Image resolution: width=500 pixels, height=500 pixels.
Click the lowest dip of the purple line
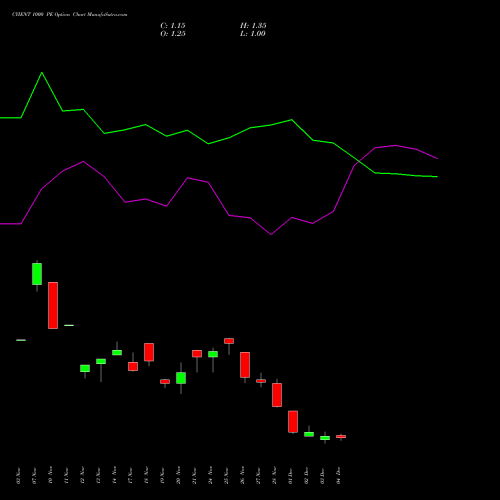[271, 234]
